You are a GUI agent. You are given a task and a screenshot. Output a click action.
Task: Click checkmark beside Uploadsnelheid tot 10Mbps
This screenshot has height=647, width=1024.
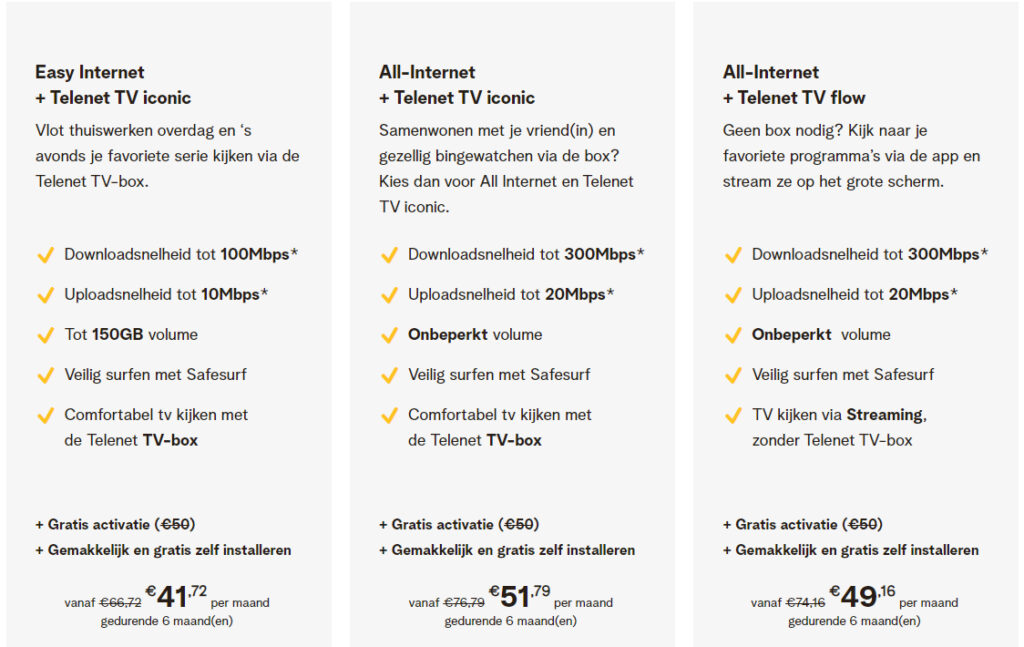coord(46,295)
